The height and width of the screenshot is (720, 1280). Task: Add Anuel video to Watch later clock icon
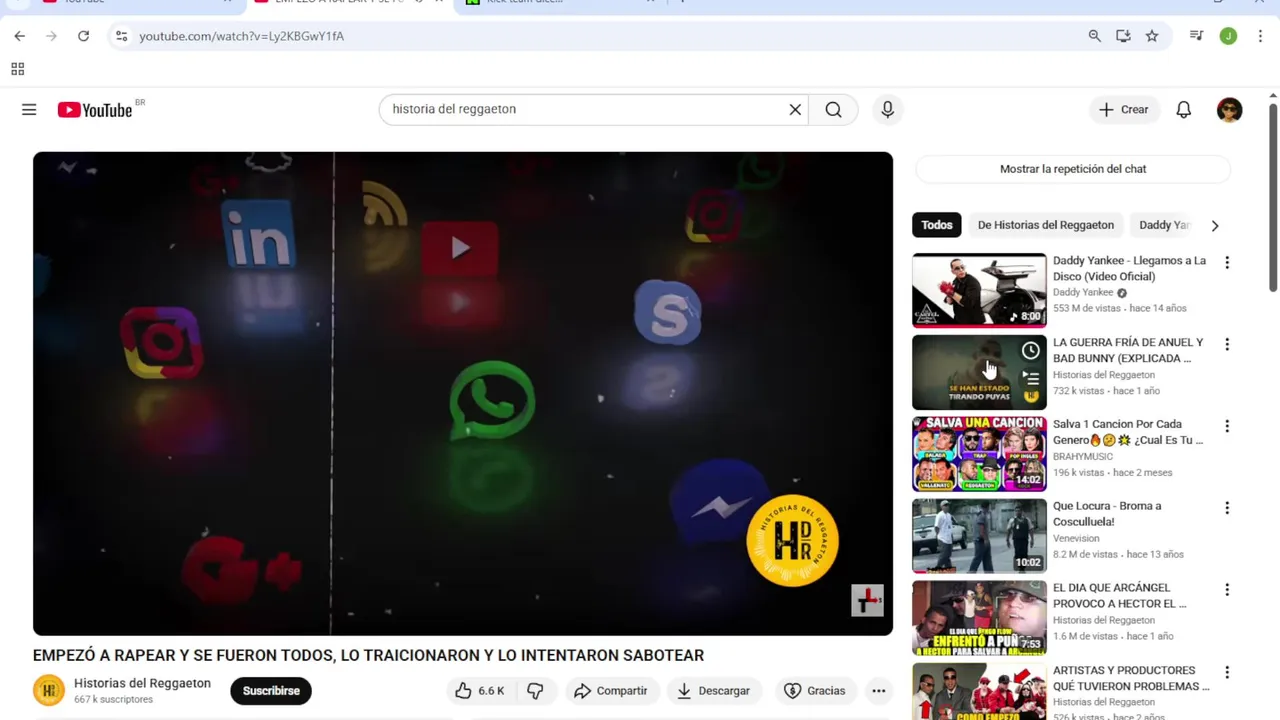tap(1030, 351)
